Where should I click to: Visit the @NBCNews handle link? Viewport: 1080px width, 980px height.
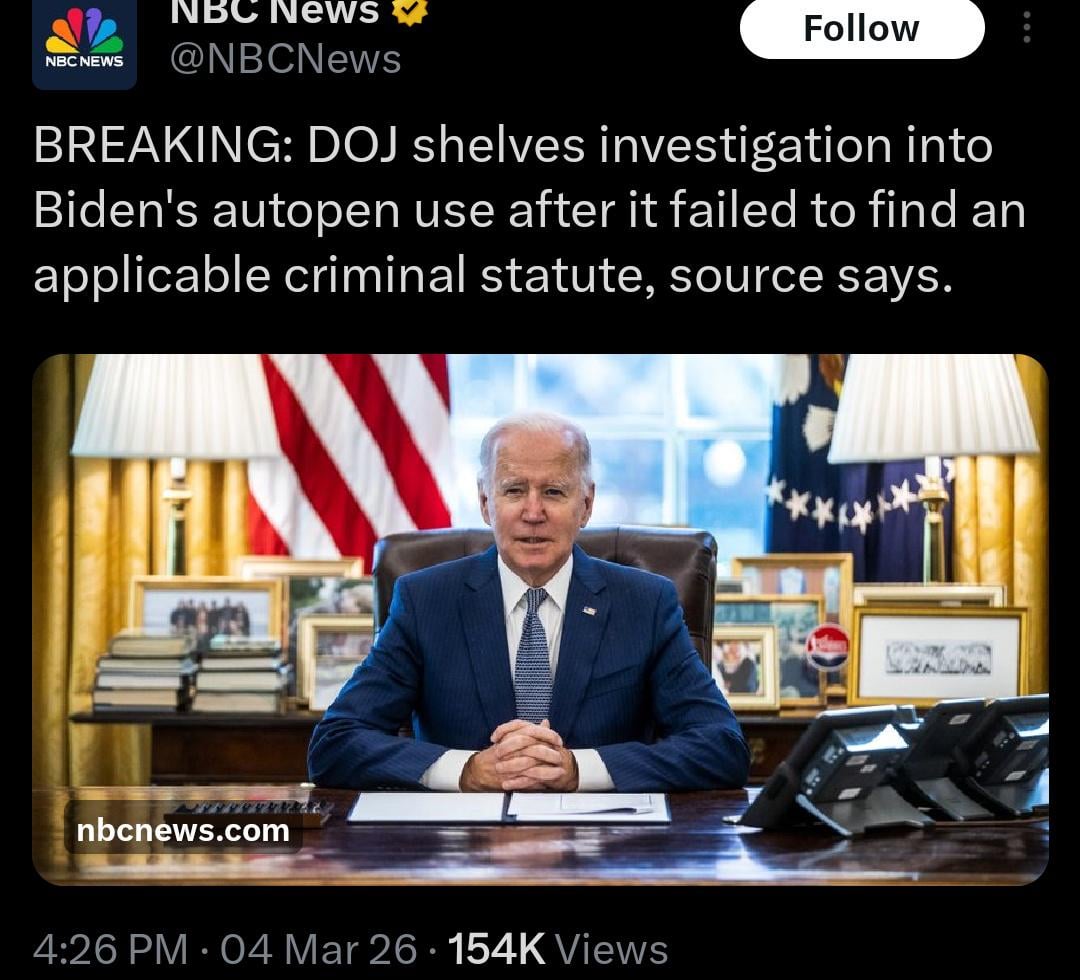click(x=285, y=59)
